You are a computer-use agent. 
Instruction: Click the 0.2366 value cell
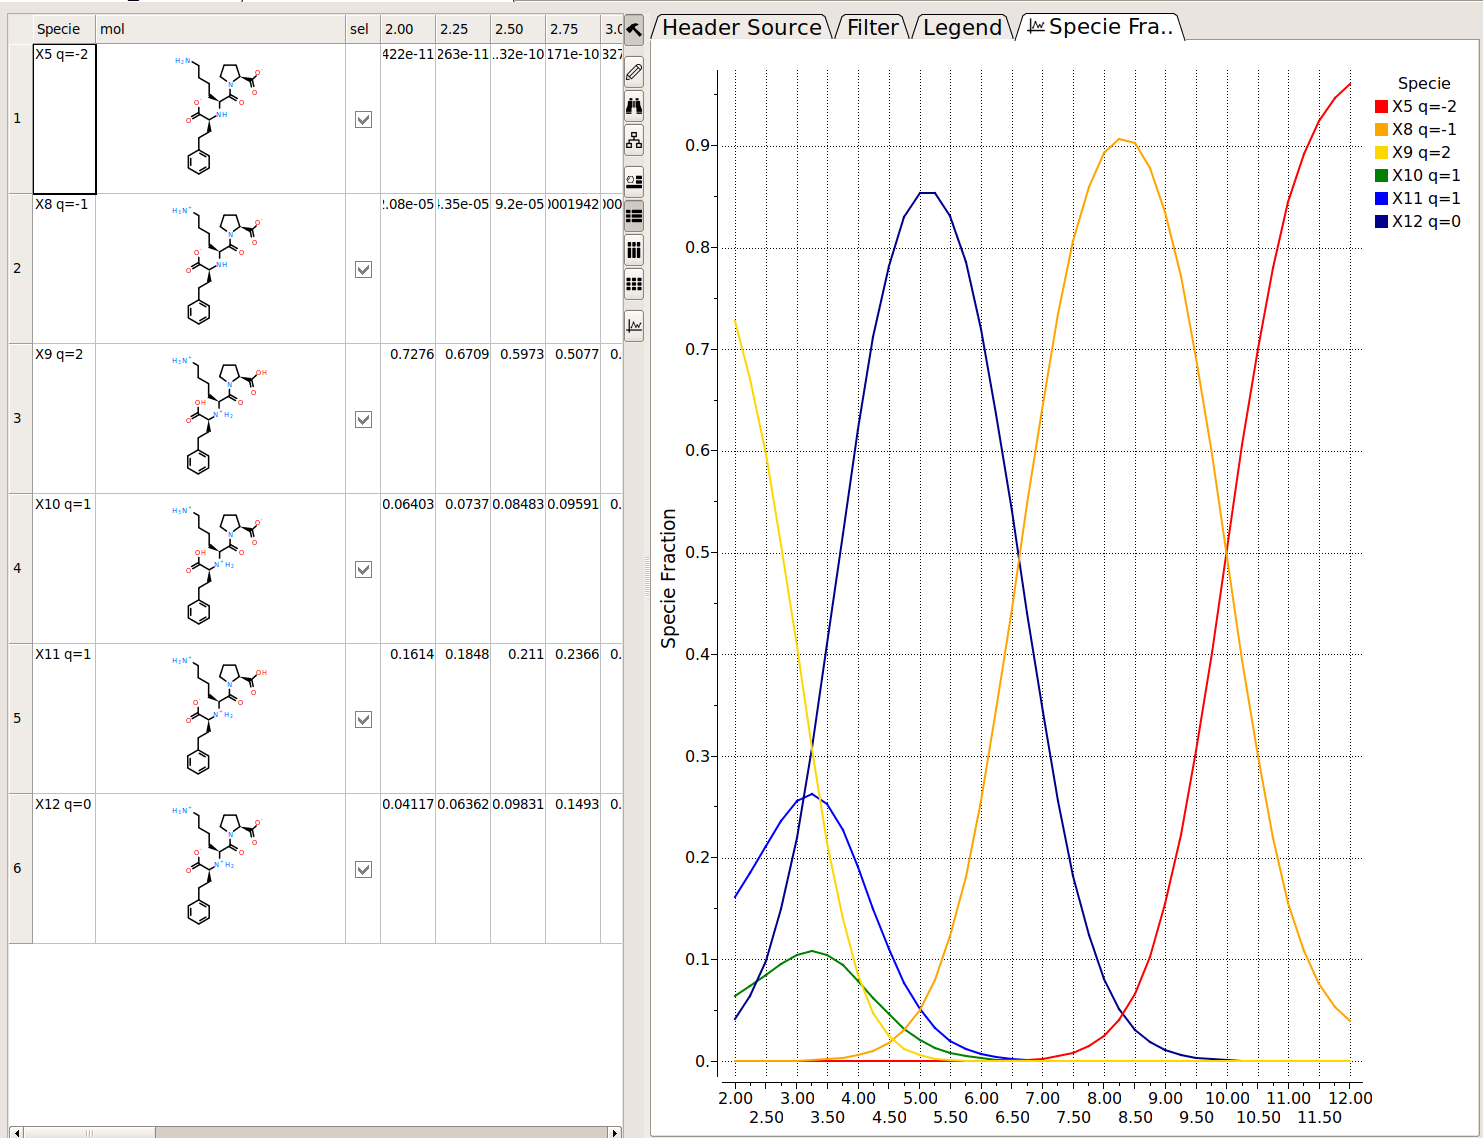(573, 719)
